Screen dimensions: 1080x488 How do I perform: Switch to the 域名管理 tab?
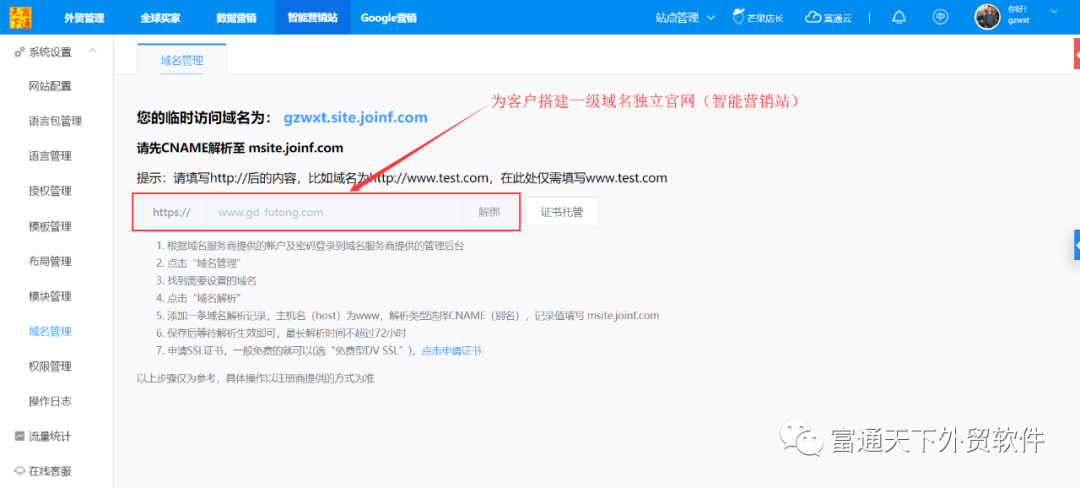[x=182, y=61]
